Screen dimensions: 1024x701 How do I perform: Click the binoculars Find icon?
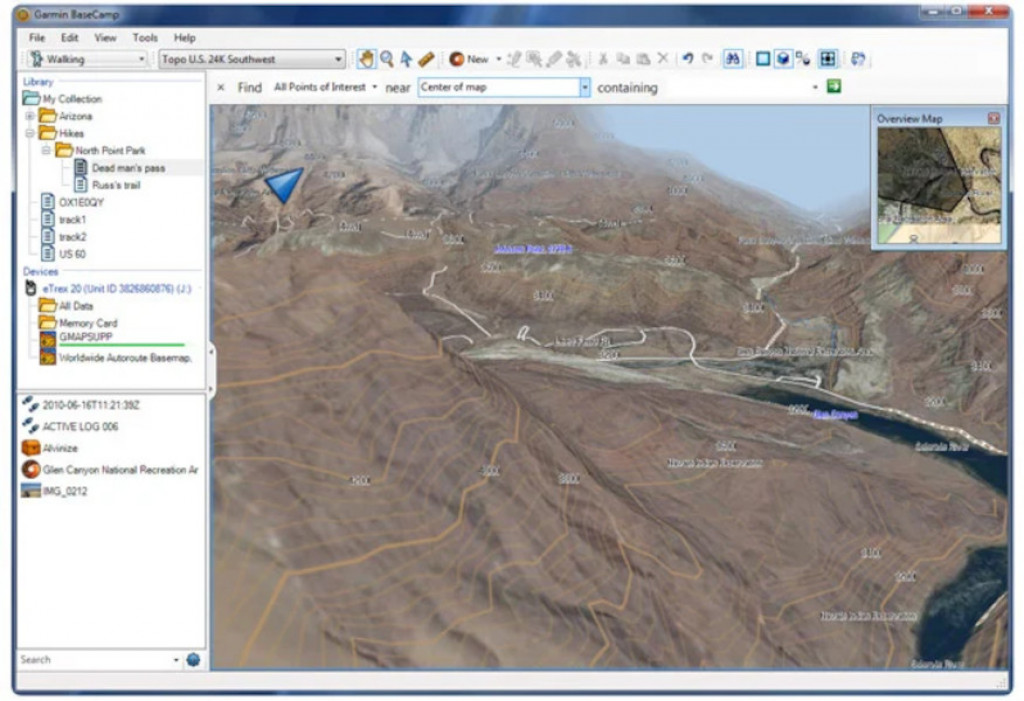click(x=733, y=59)
